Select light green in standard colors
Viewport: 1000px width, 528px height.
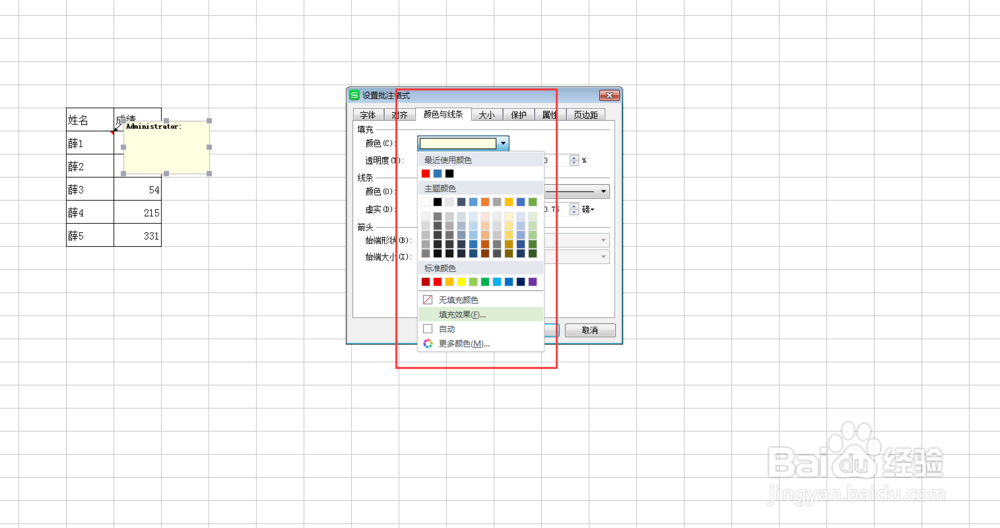(473, 282)
